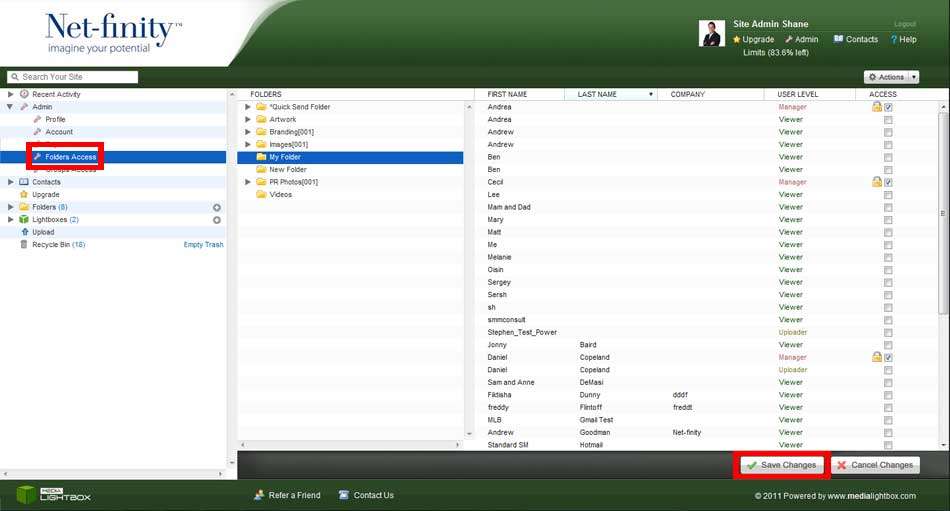Click the Site Admin profile photo
Image resolution: width=950 pixels, height=511 pixels.
[711, 34]
